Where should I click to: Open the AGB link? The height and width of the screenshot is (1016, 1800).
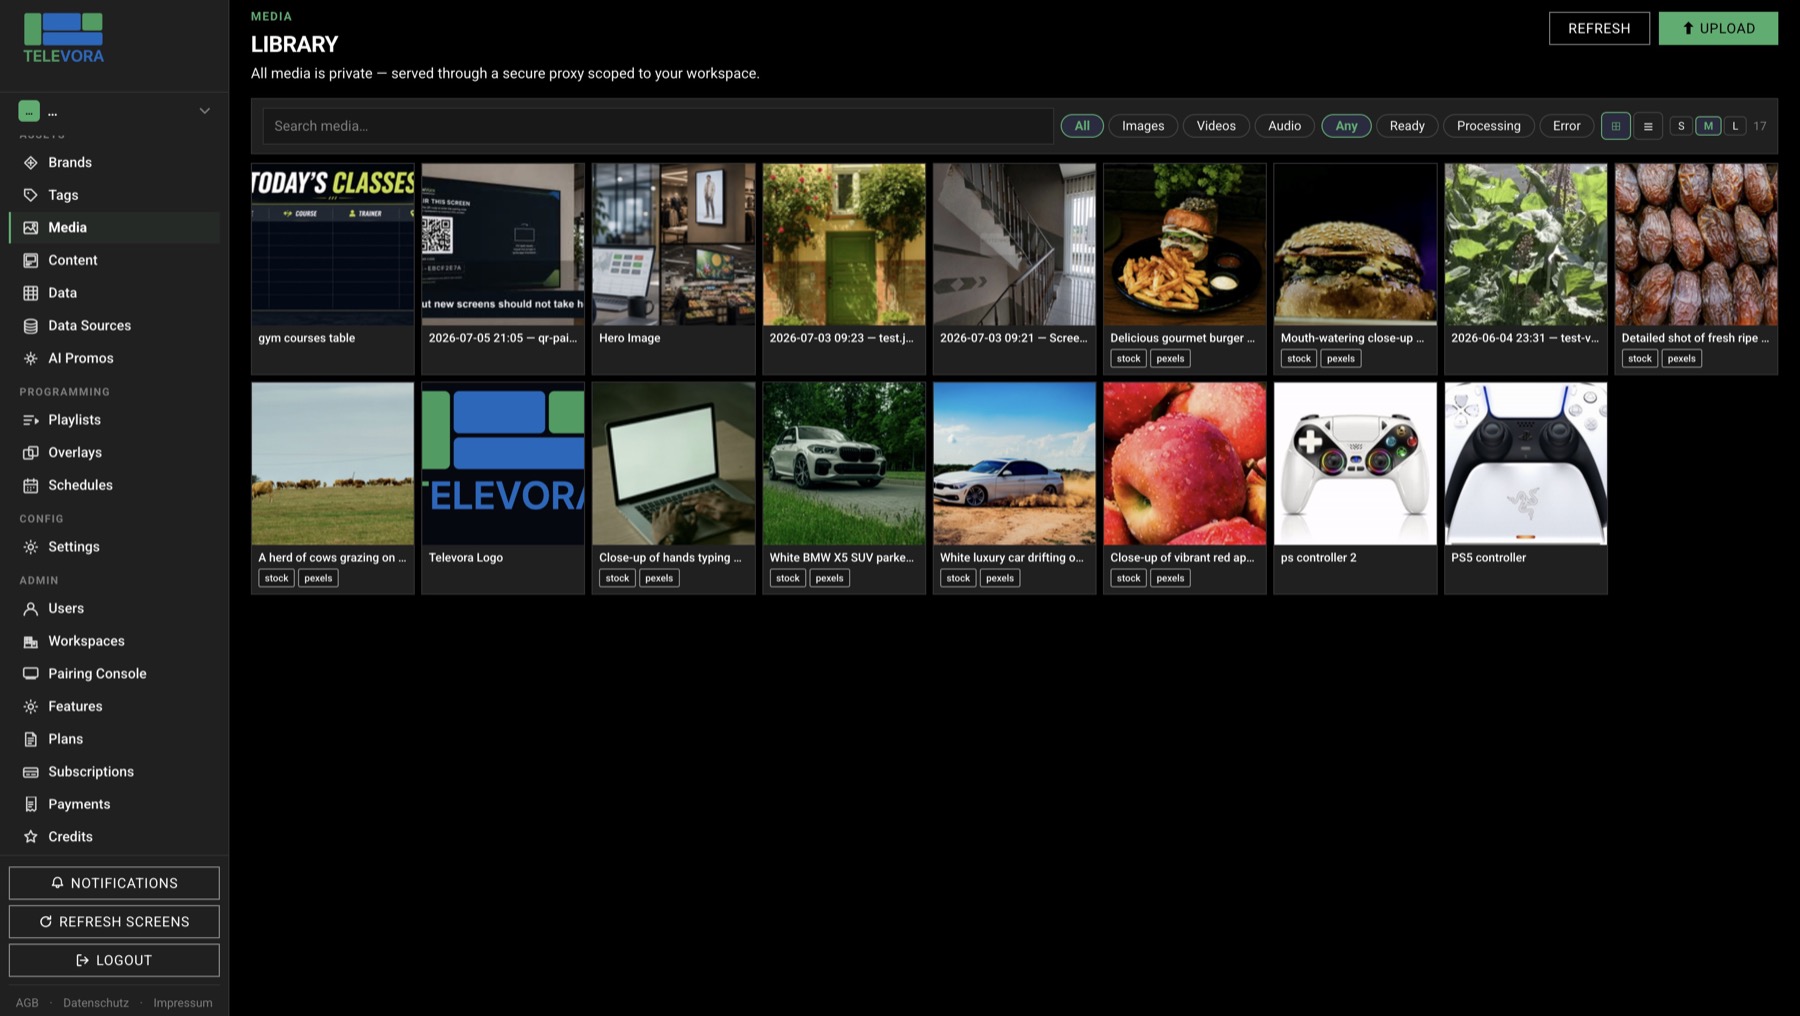[x=27, y=1003]
